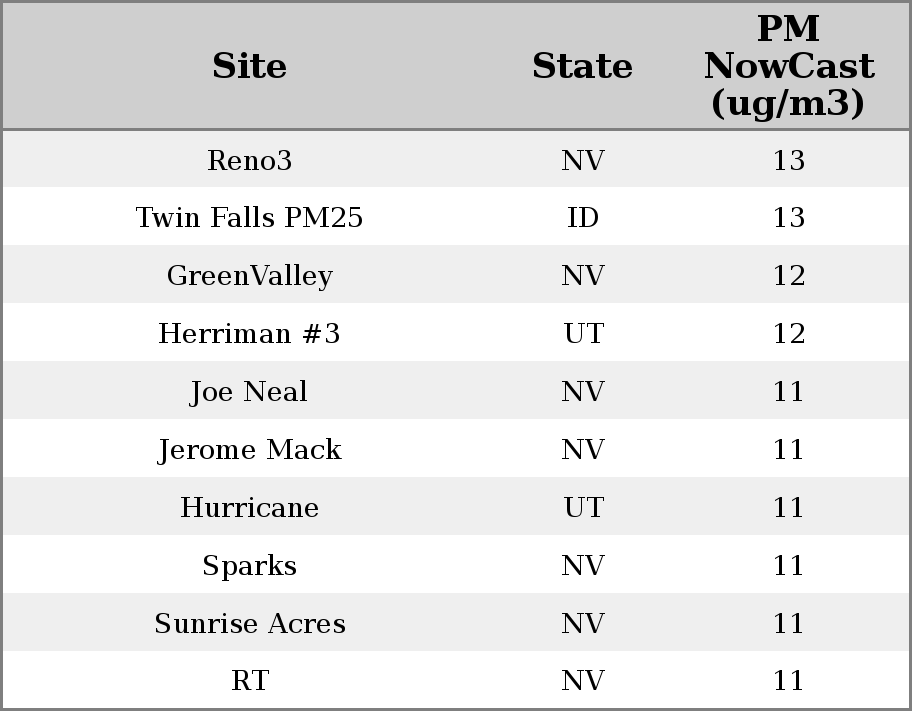The width and height of the screenshot is (912, 711).
Task: Select the Reno3 site cell
Action: click(249, 160)
